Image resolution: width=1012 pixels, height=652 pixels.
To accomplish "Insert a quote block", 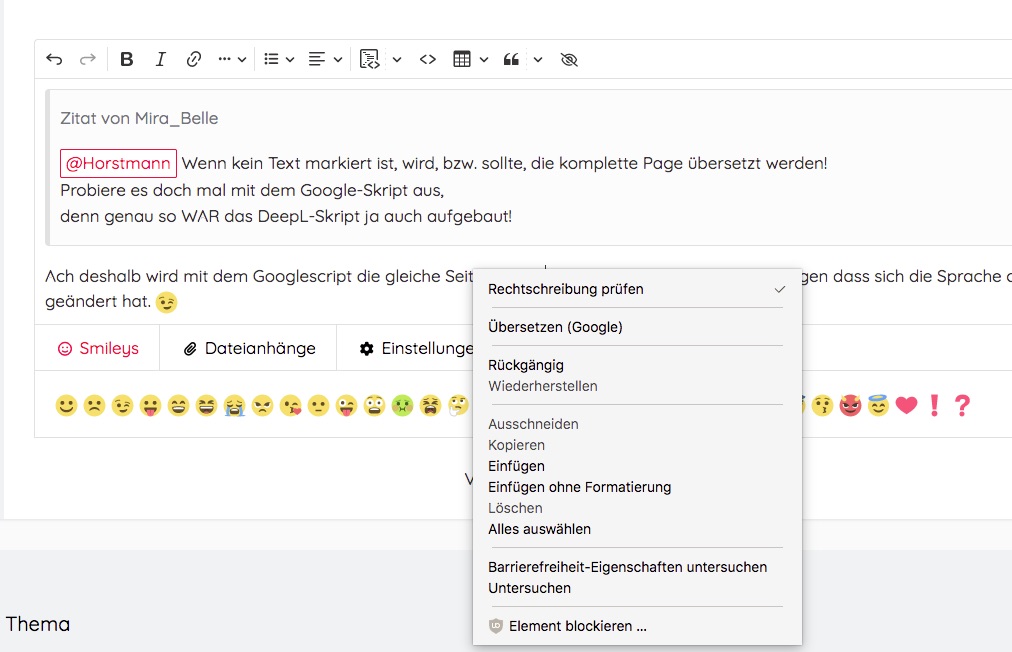I will click(512, 60).
